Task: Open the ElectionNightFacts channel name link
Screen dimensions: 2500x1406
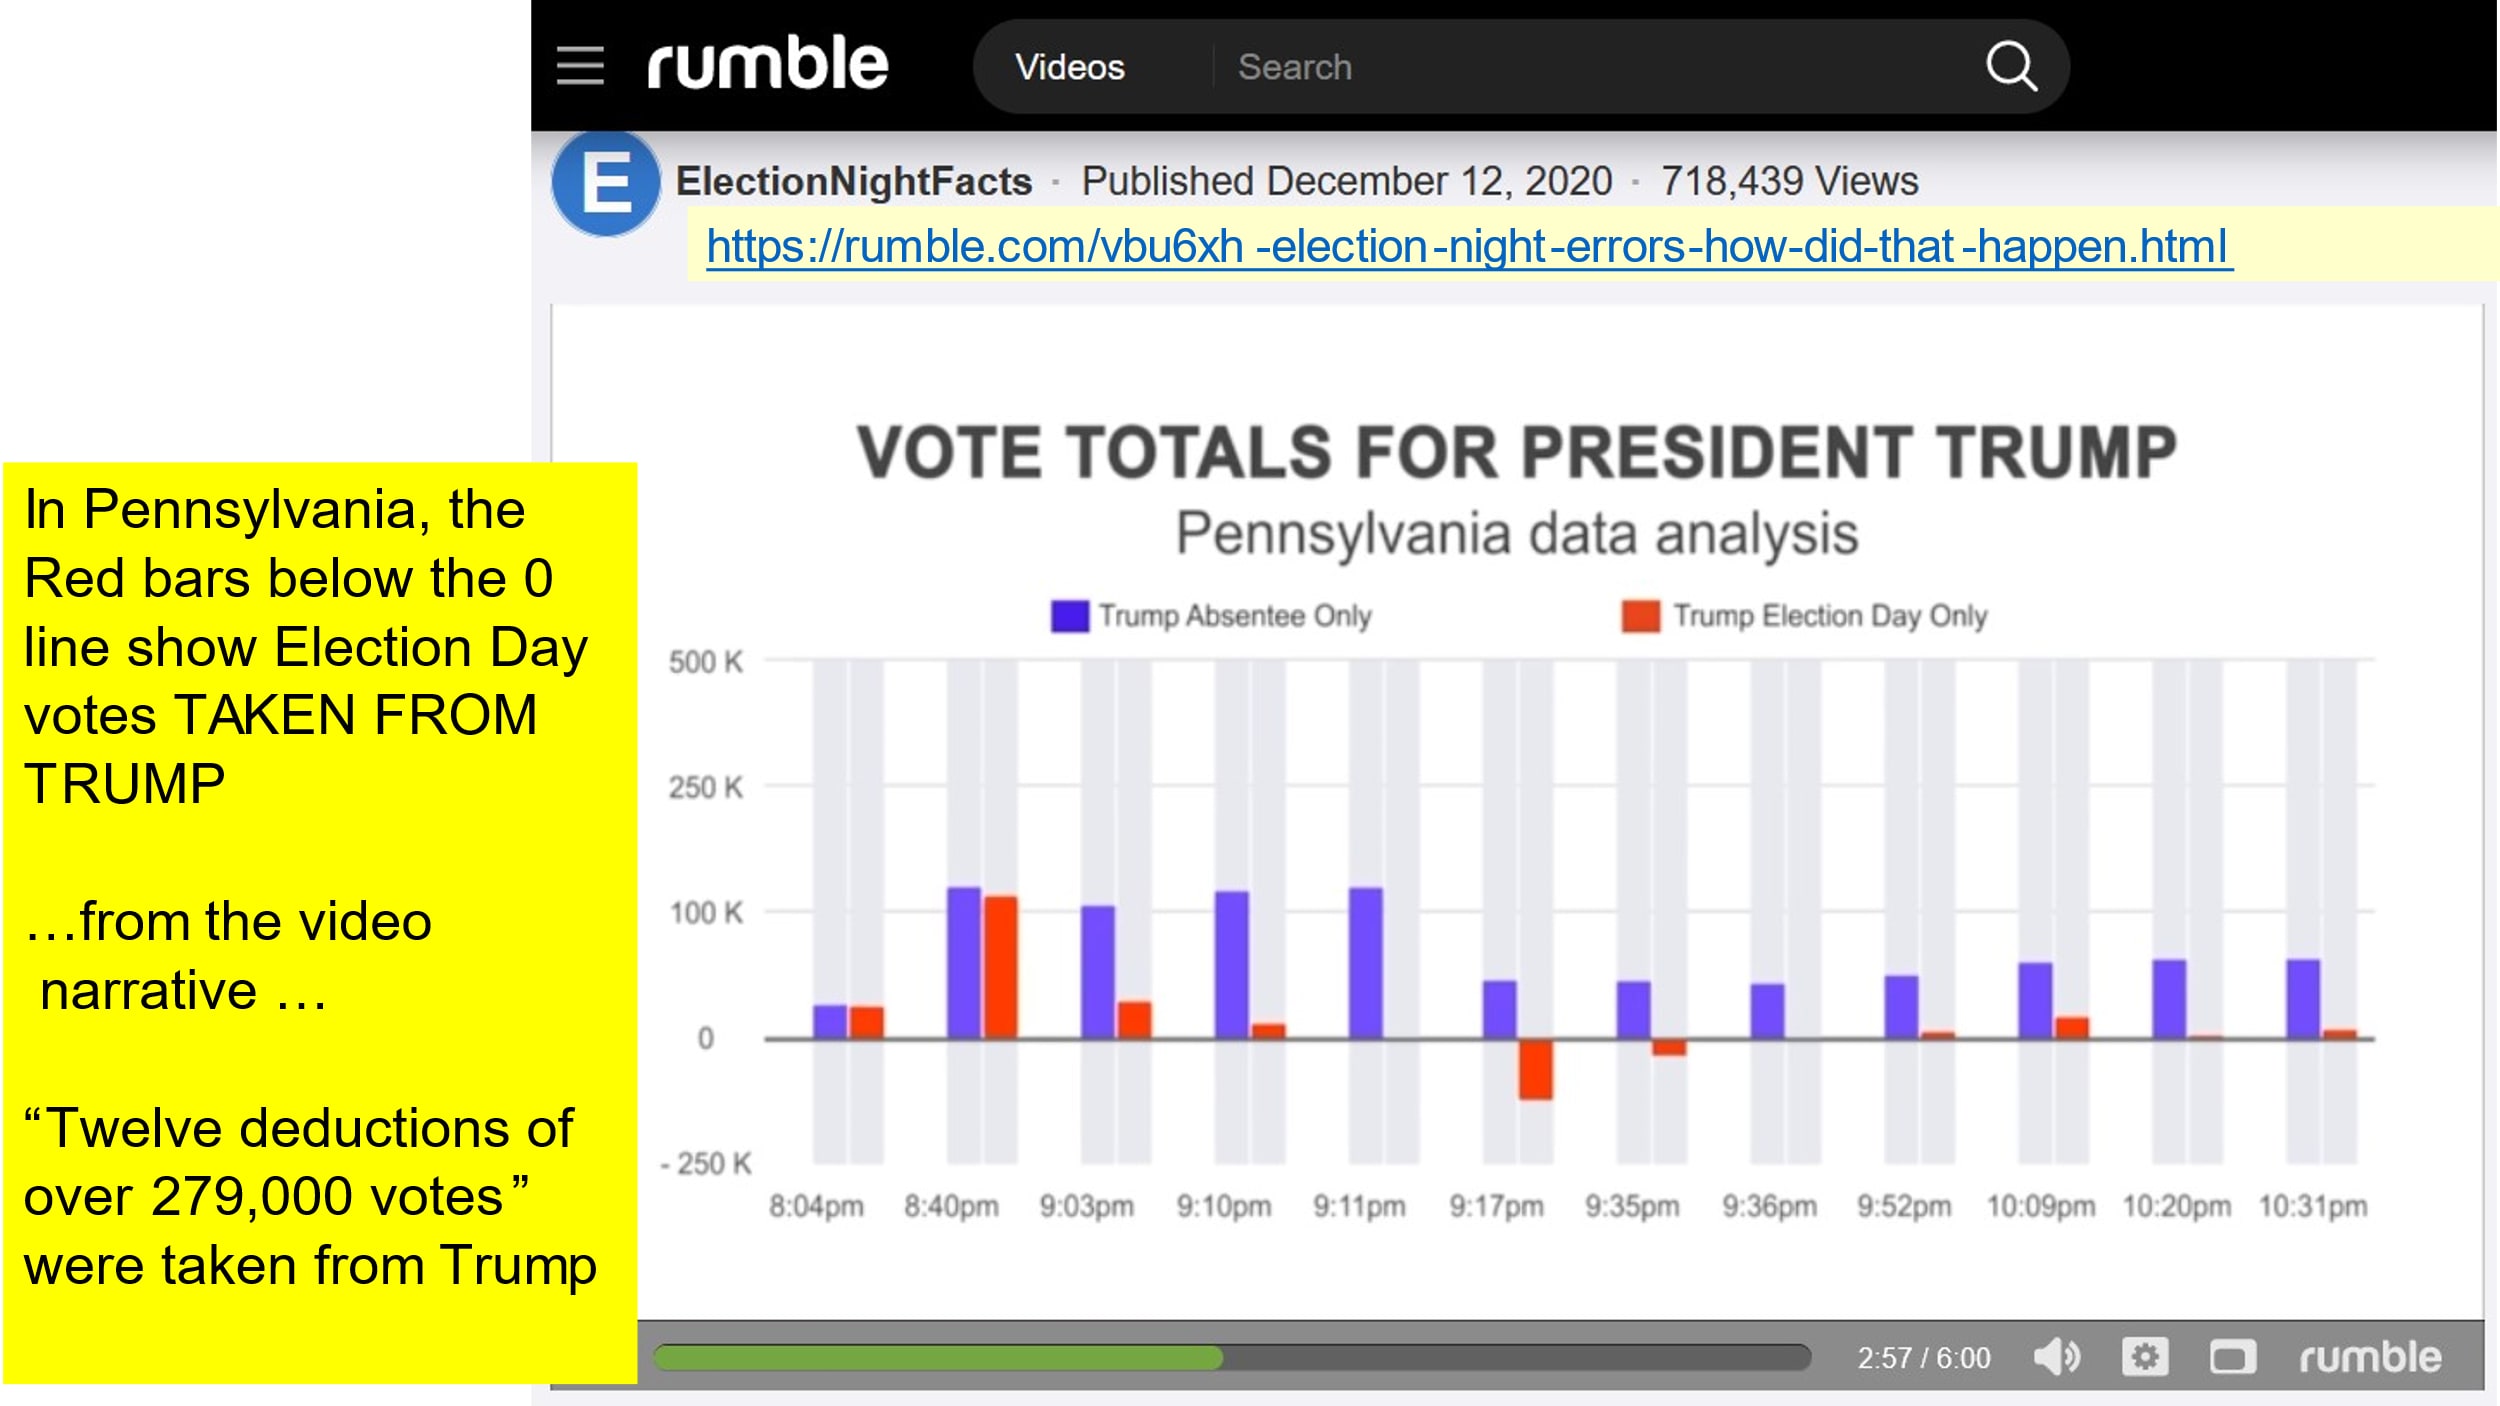Action: 853,182
